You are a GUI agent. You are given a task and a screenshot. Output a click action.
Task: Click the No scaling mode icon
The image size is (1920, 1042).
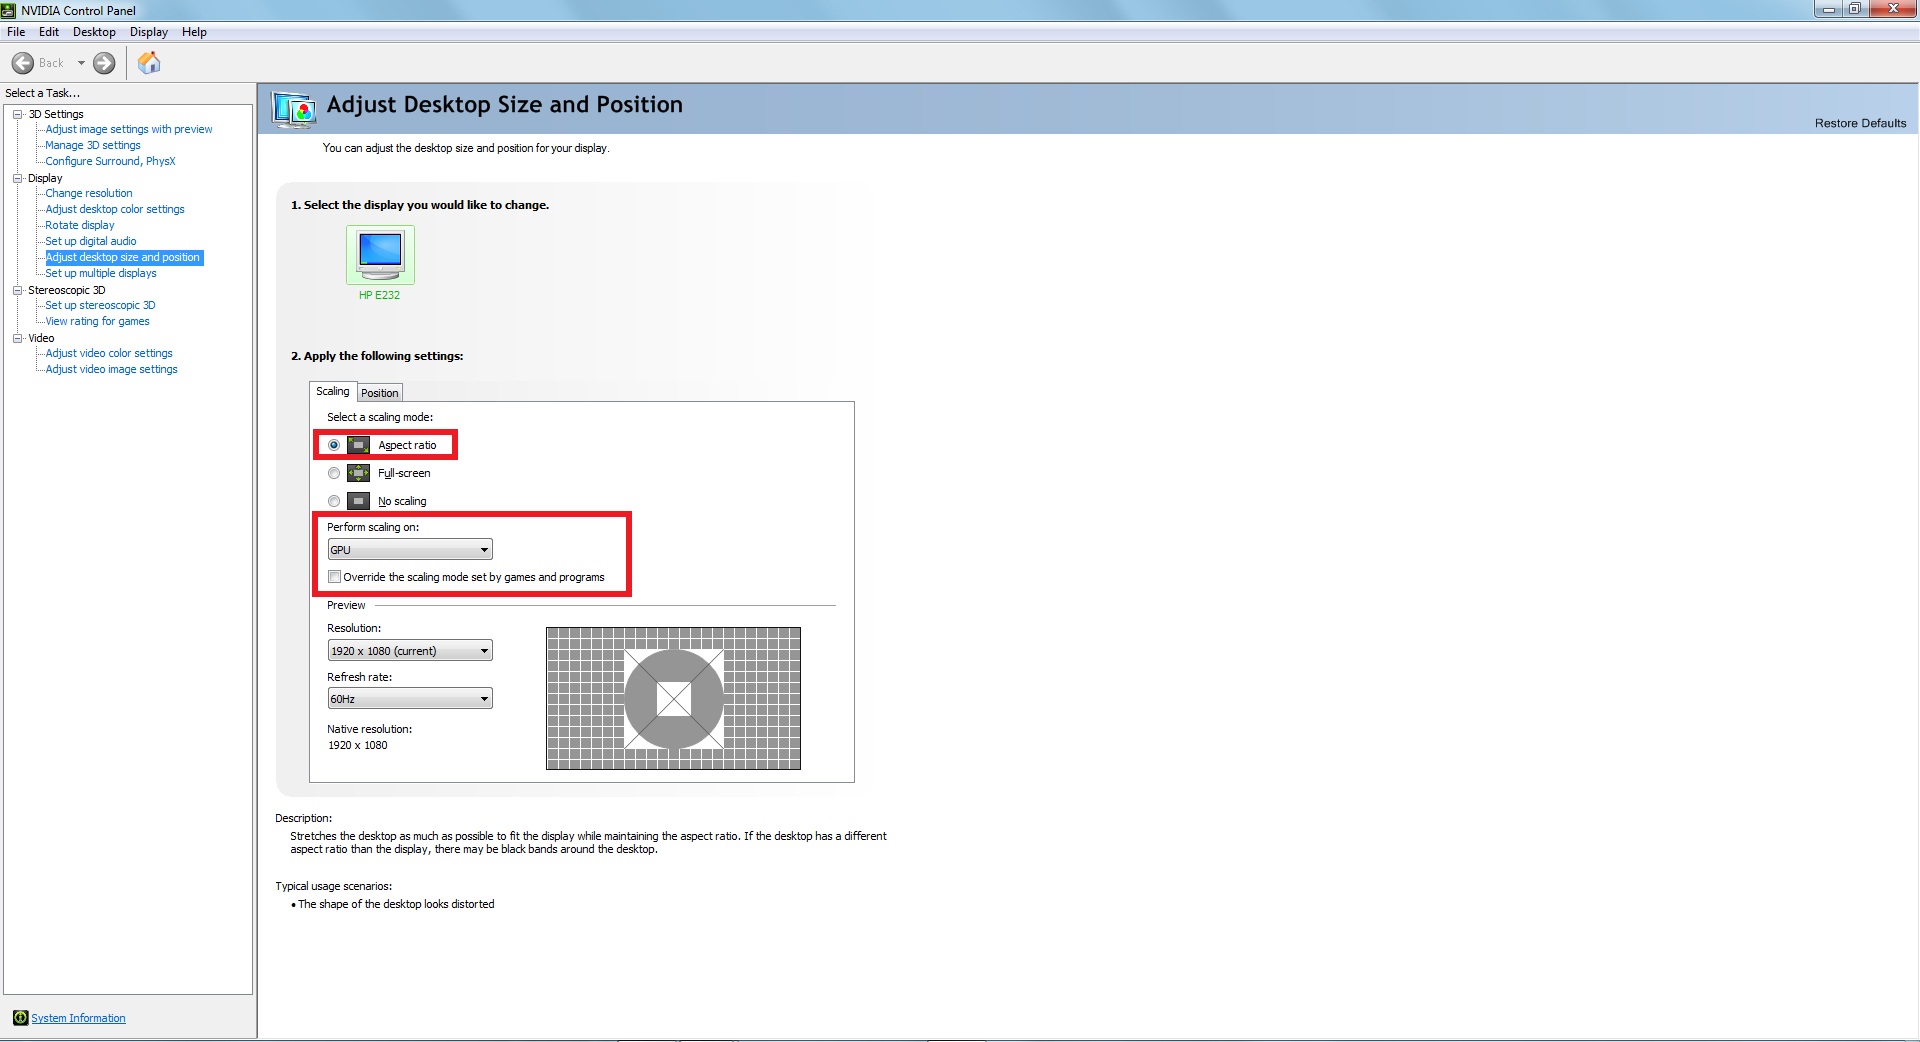pyautogui.click(x=358, y=501)
